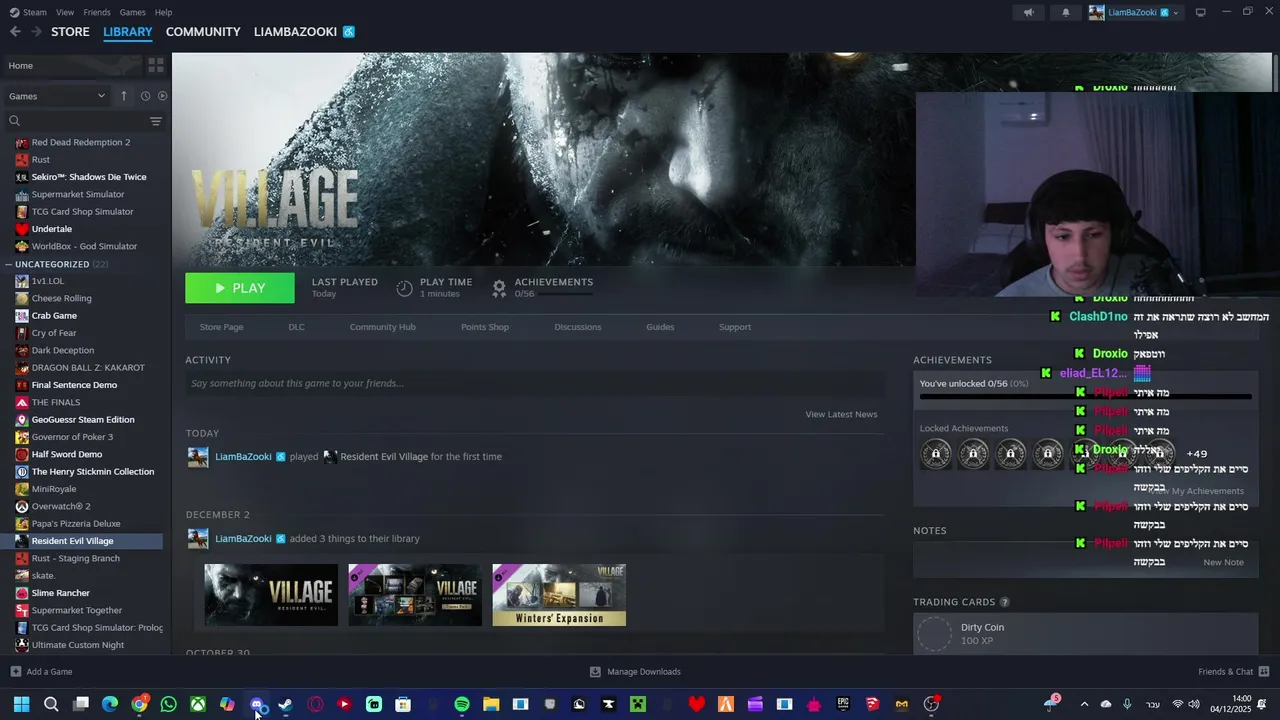The width and height of the screenshot is (1280, 720).
Task: Open the Games menu
Action: click(x=132, y=12)
